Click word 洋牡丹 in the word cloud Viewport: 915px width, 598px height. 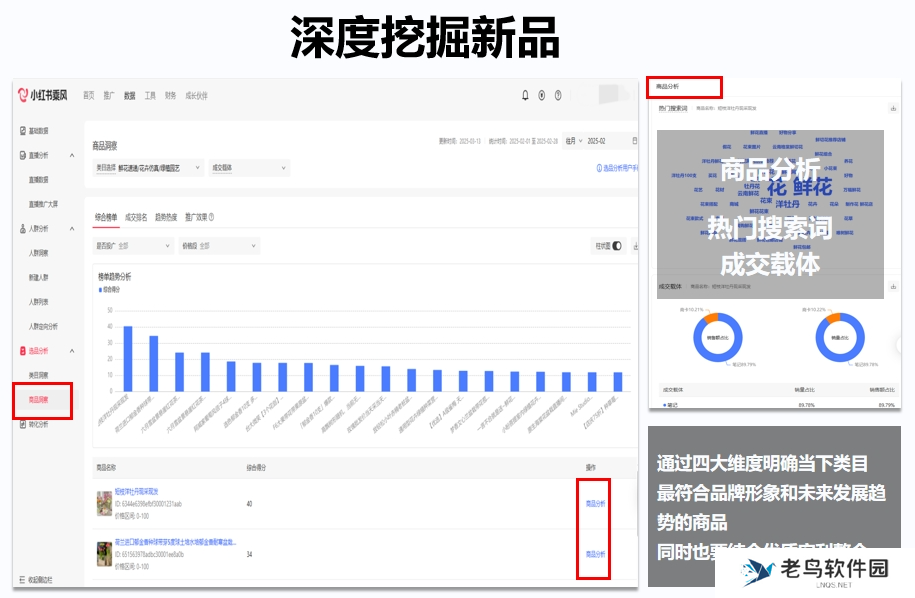pos(787,204)
